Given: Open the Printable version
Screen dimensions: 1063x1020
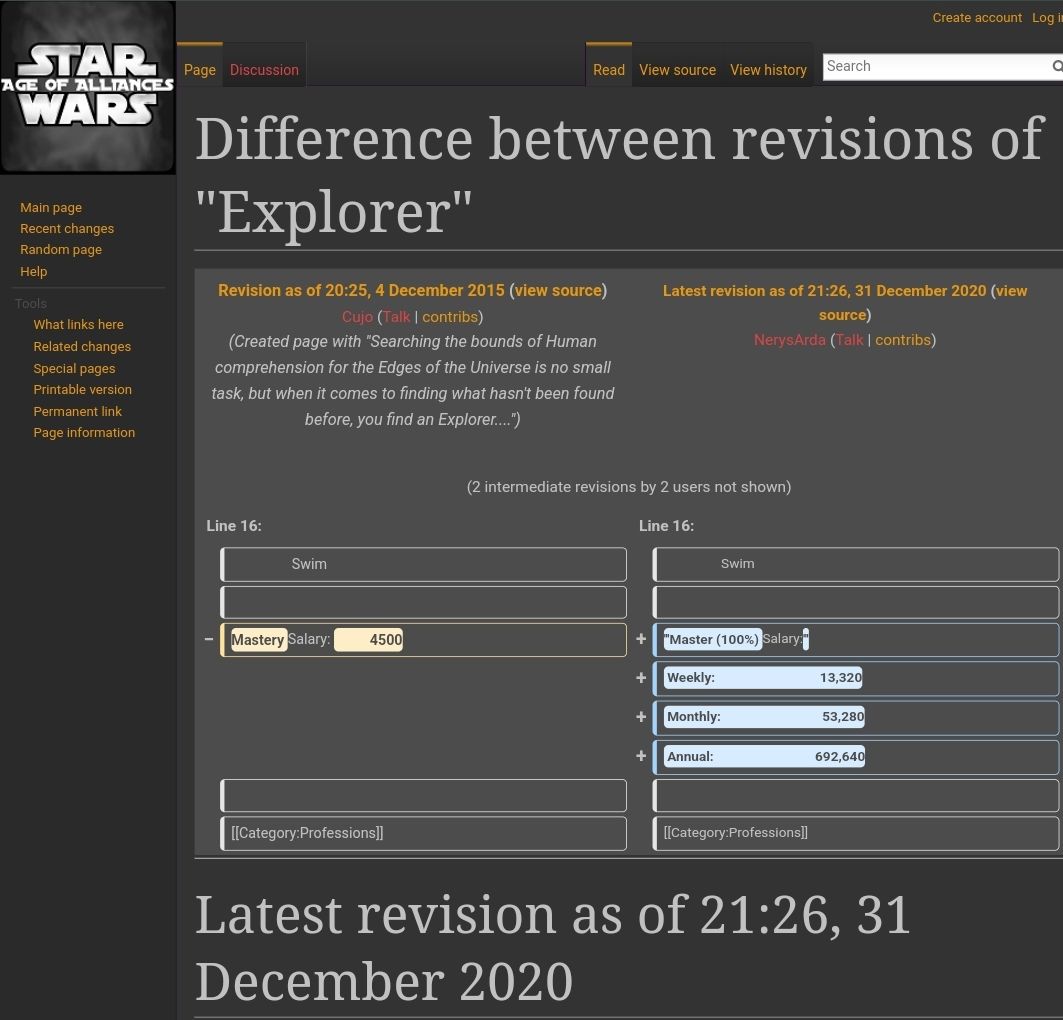Looking at the screenshot, I should [x=82, y=389].
